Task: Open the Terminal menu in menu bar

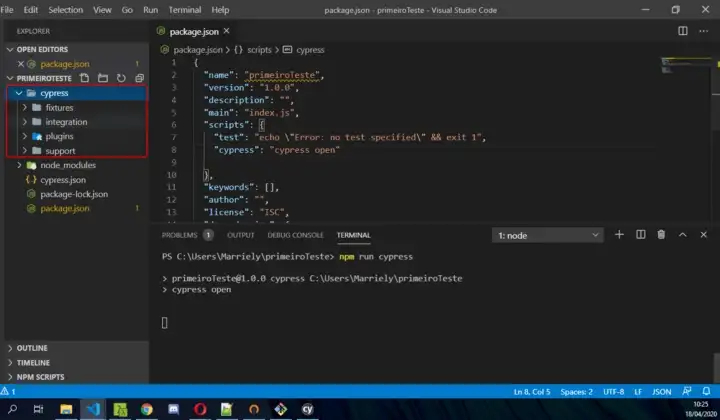Action: (183, 9)
